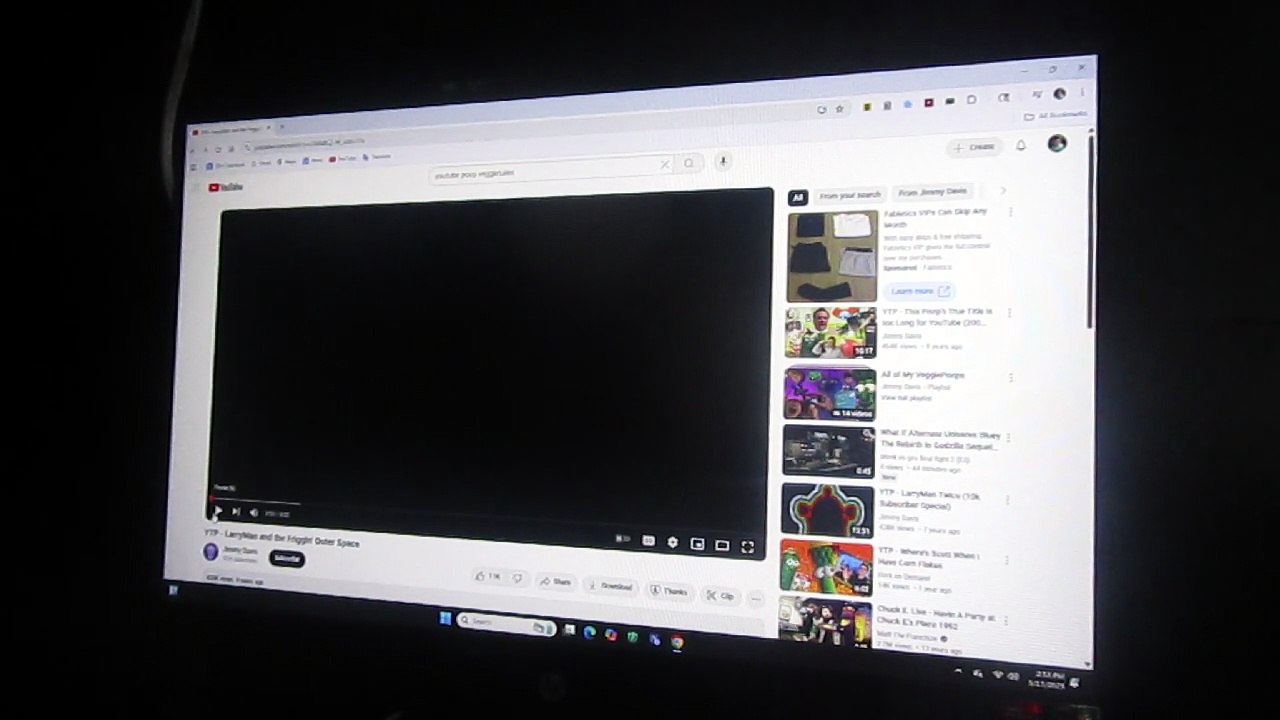Search by voice with the microphone
The width and height of the screenshot is (1280, 720).
pos(723,161)
